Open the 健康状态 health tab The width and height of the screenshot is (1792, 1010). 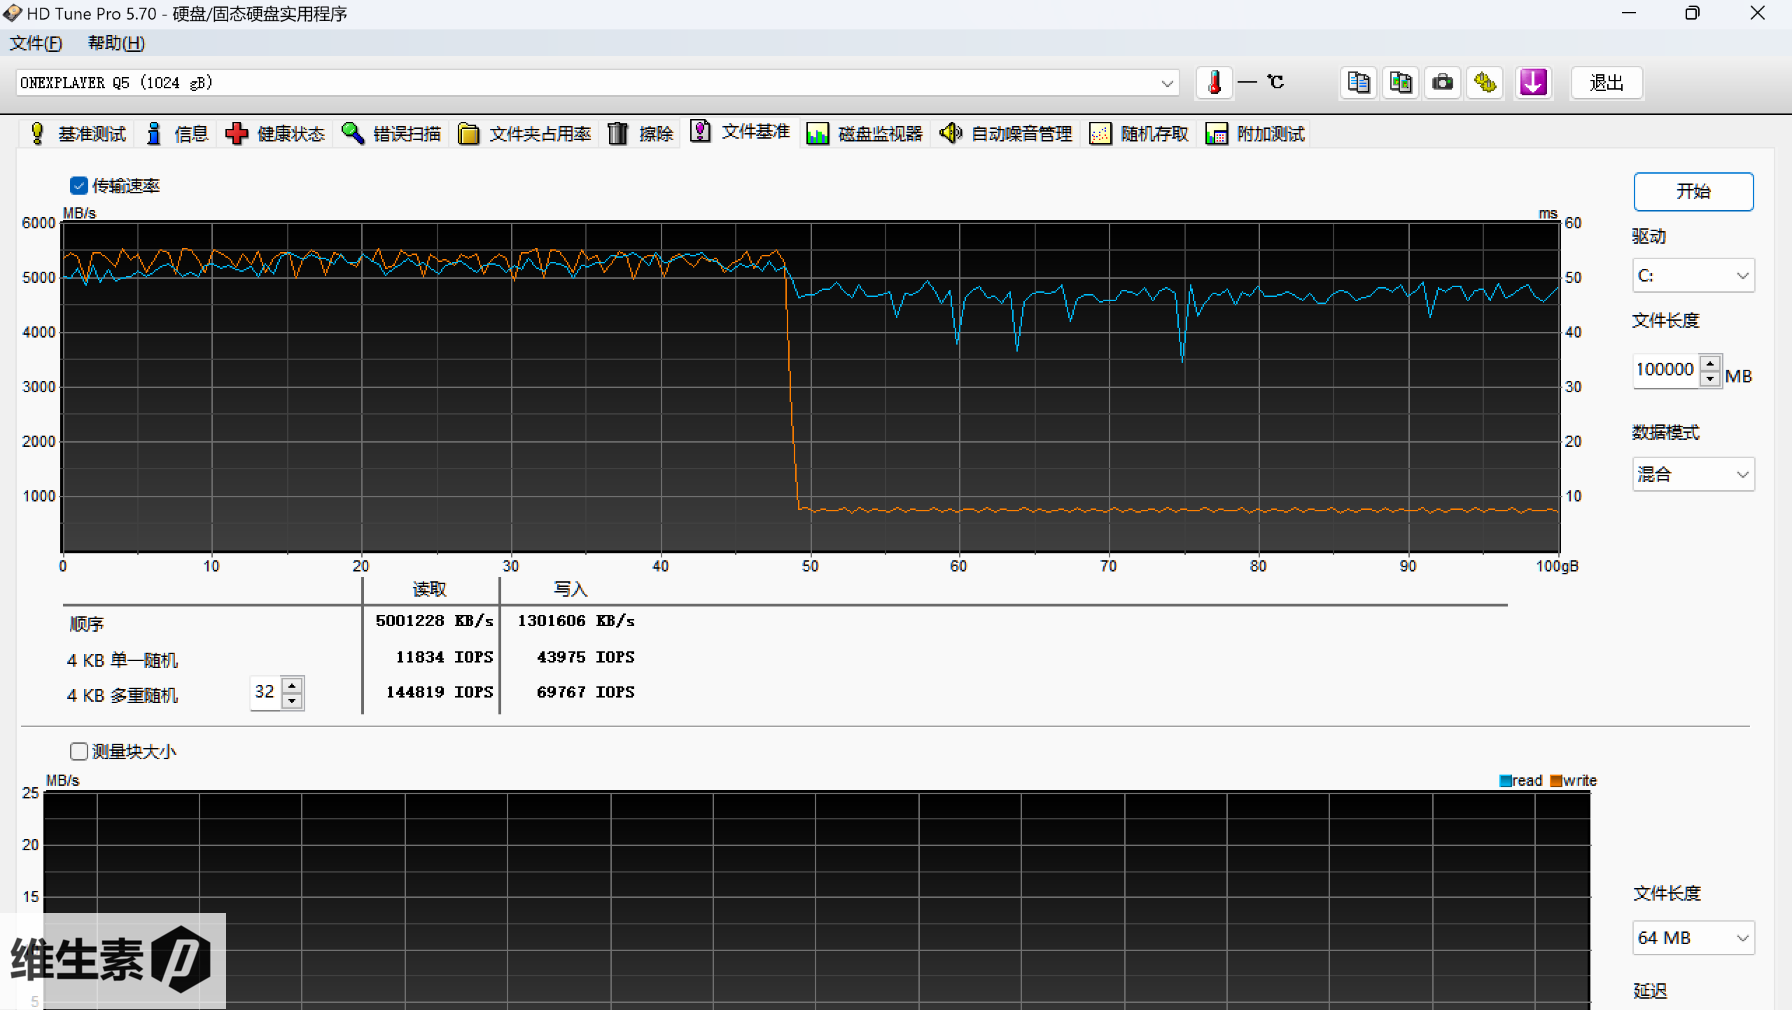[276, 134]
